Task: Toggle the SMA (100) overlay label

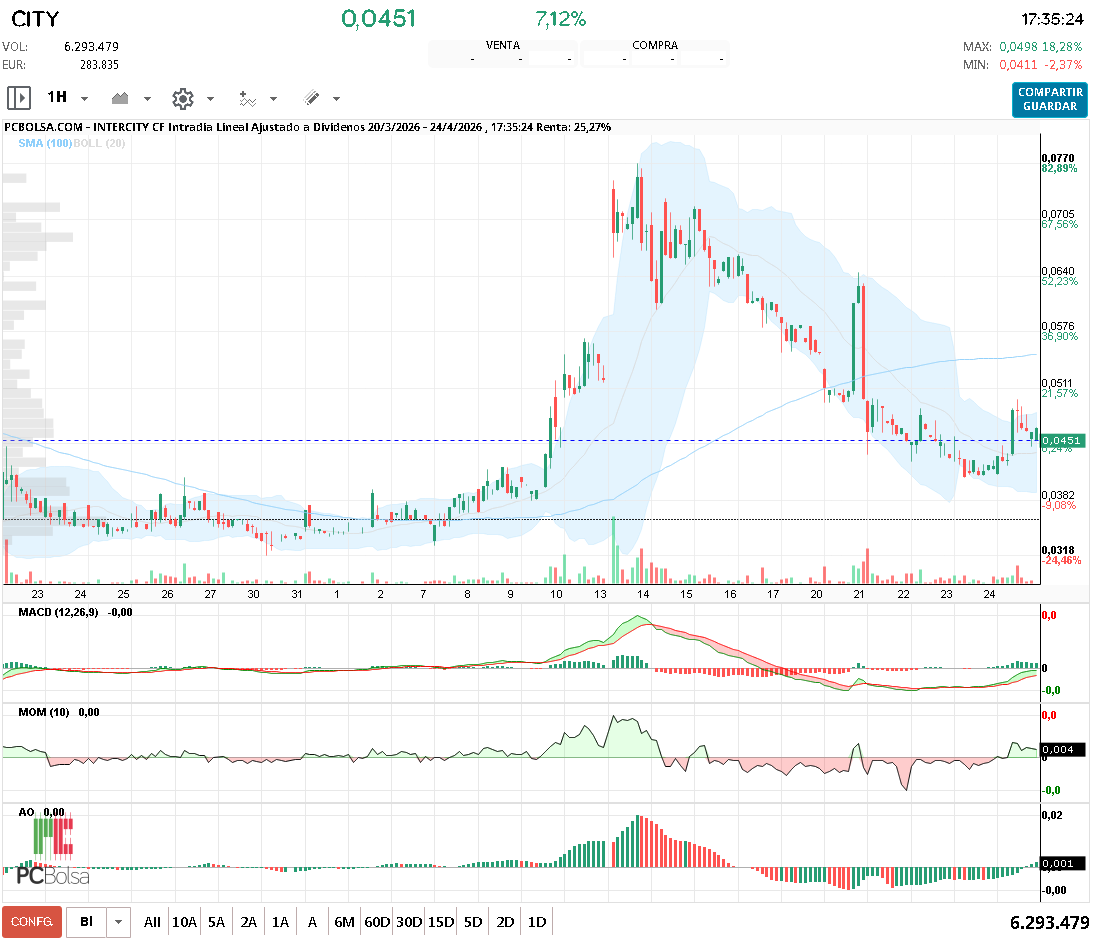Action: (48, 144)
